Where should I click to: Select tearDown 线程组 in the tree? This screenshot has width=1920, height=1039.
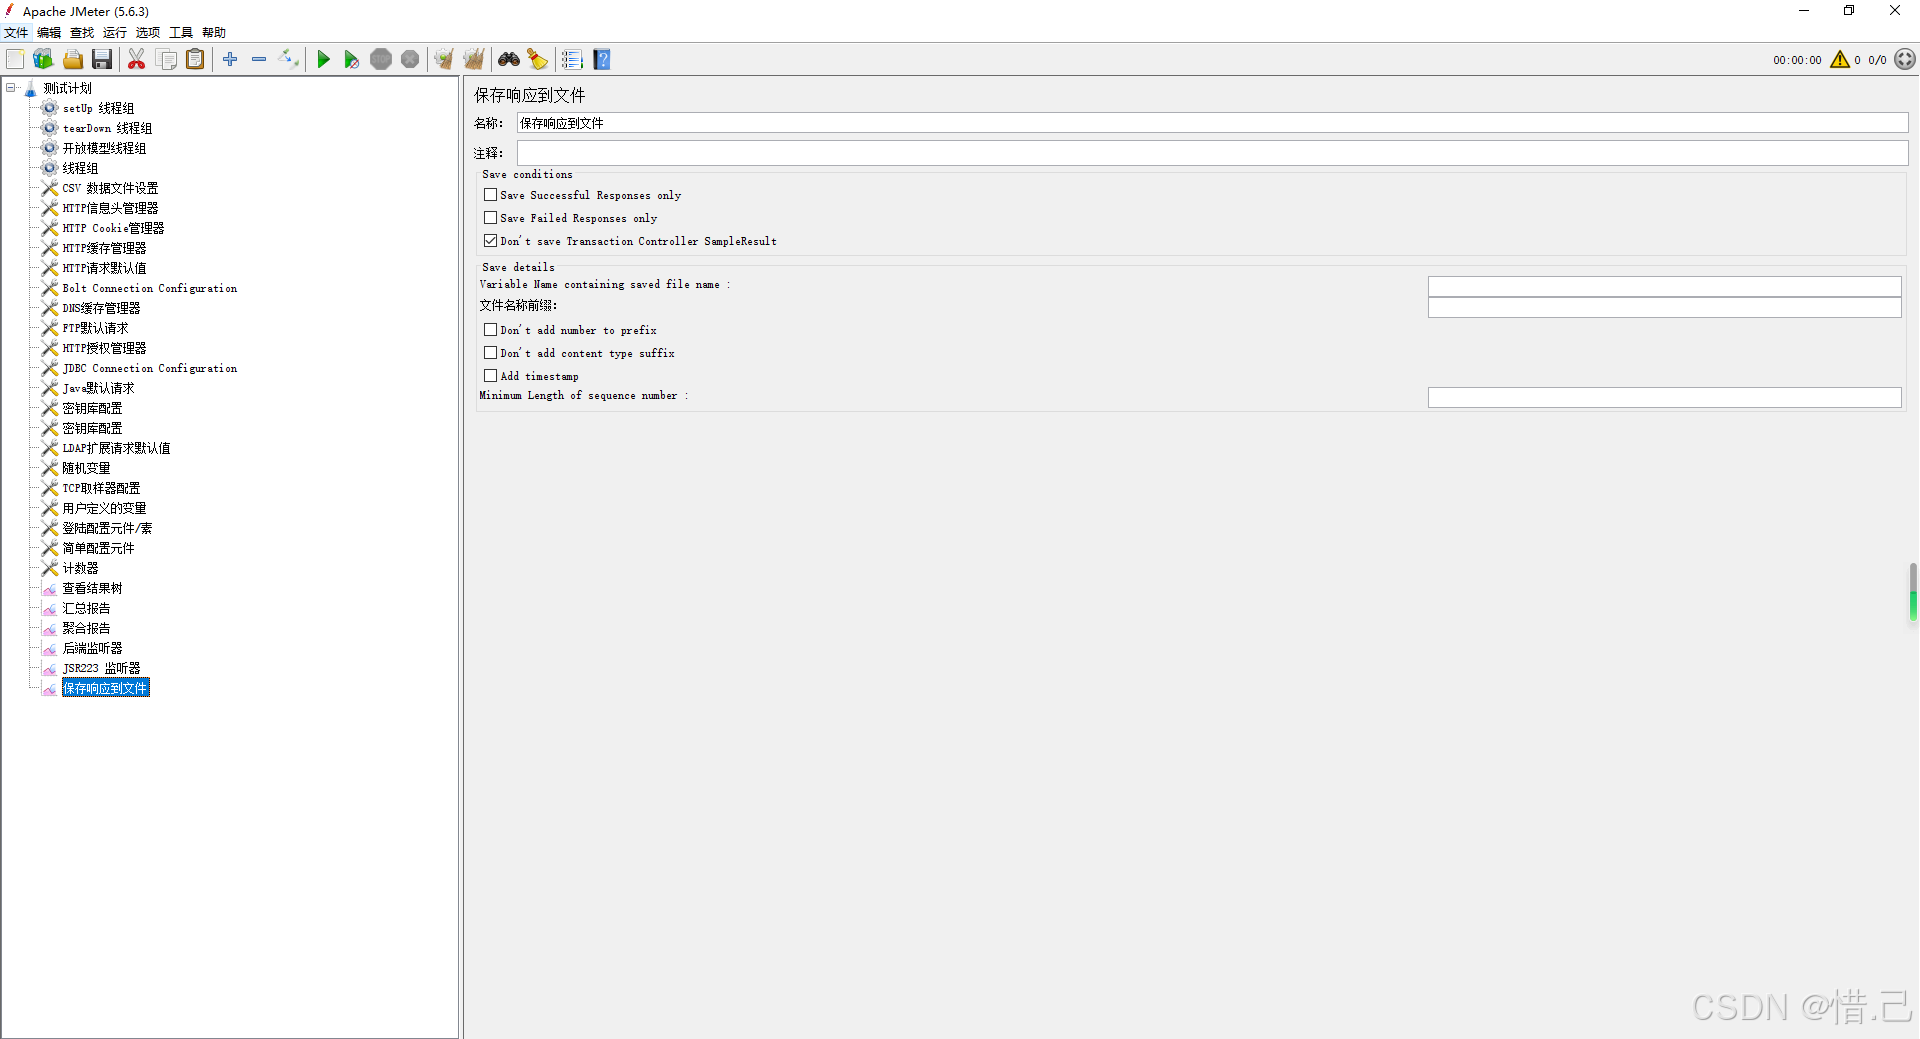tap(107, 128)
